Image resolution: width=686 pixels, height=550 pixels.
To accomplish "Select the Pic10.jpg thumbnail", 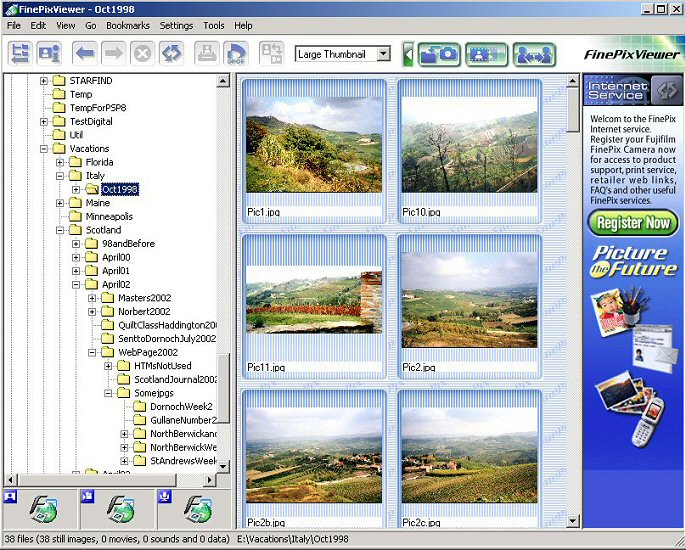I will 469,148.
